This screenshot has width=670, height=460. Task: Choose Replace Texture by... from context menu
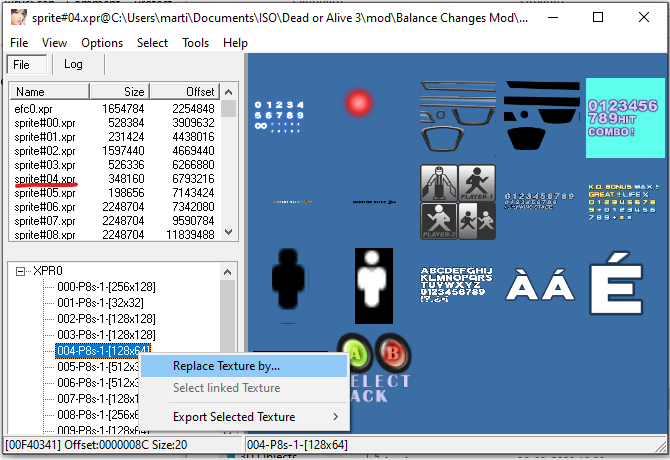(x=226, y=366)
